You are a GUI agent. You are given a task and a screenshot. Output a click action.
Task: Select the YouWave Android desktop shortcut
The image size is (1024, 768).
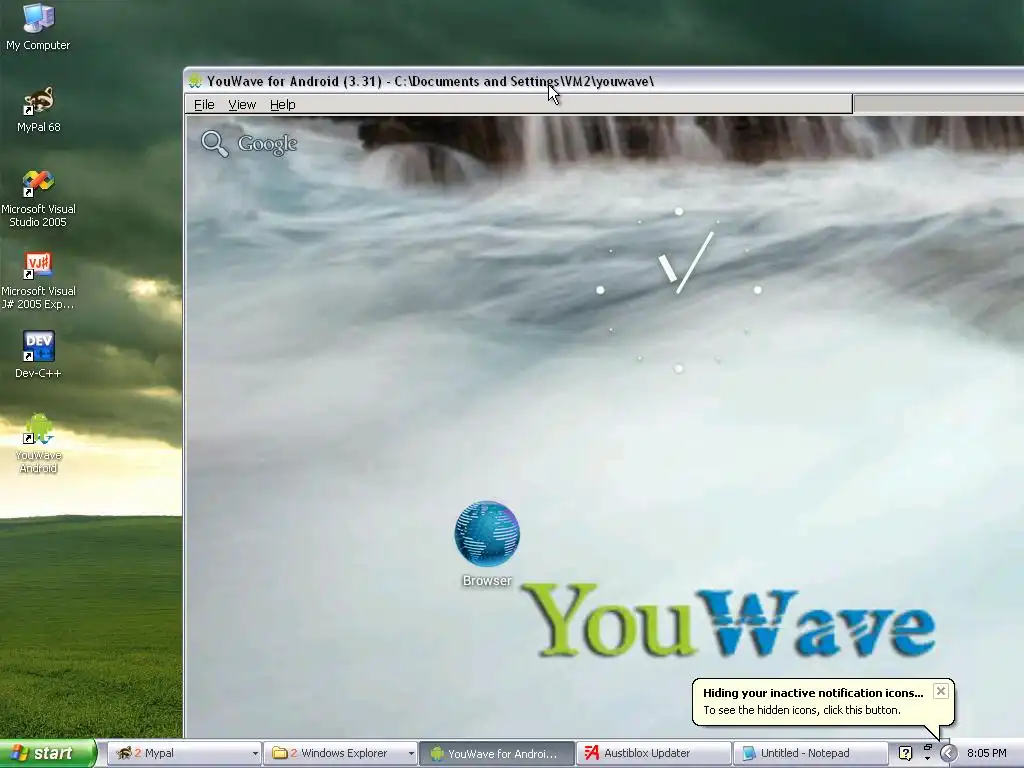point(38,443)
